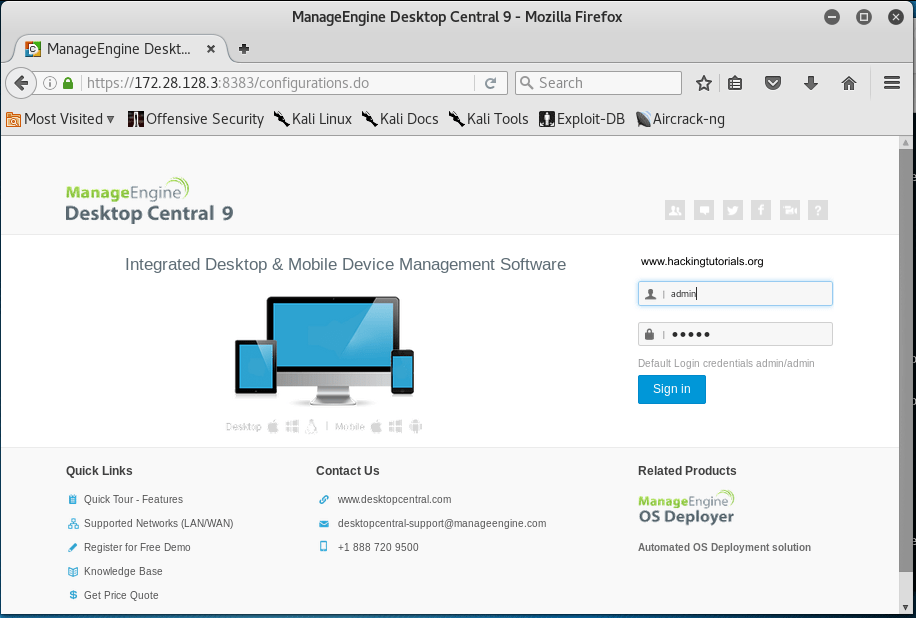The height and width of the screenshot is (618, 916).
Task: Click the Firefox Search box
Action: [x=598, y=83]
